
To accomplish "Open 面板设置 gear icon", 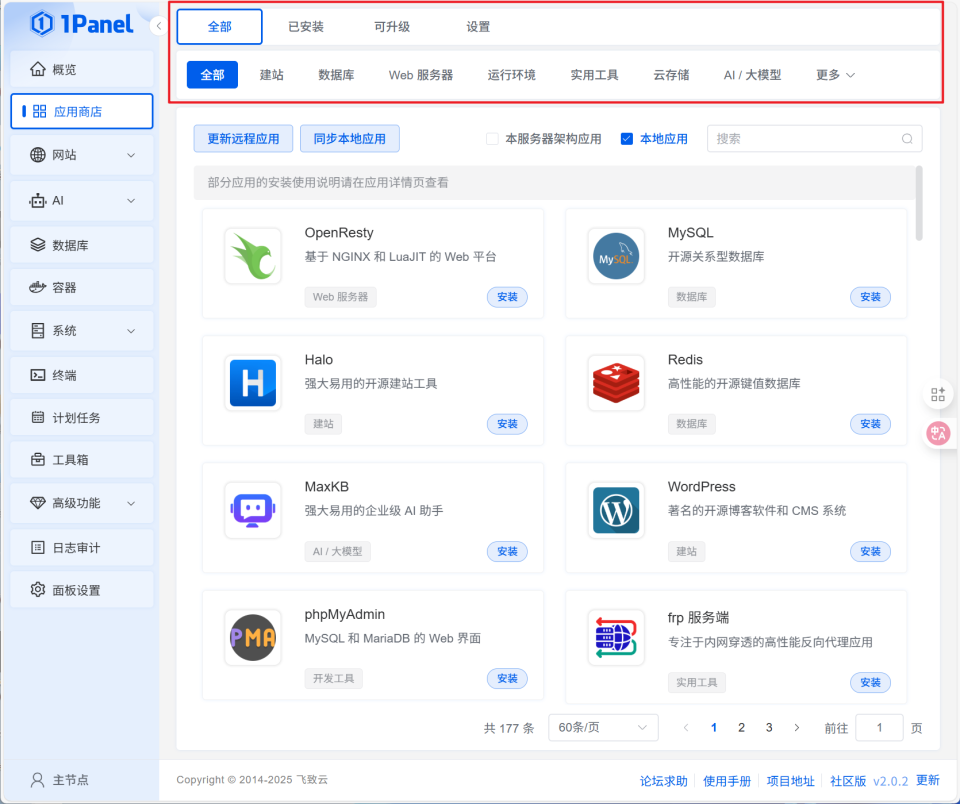I will (x=38, y=590).
